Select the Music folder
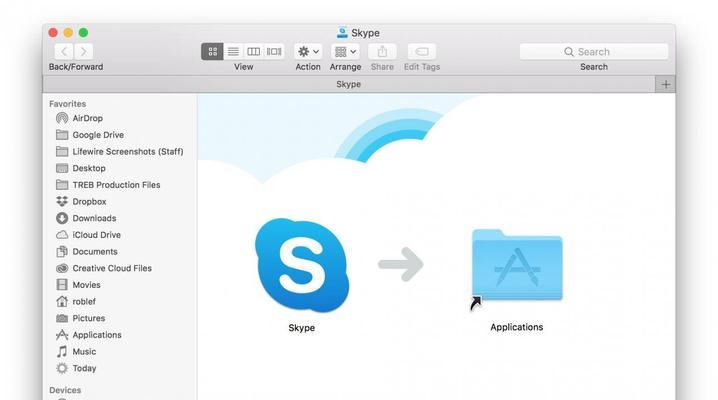 [x=76, y=351]
